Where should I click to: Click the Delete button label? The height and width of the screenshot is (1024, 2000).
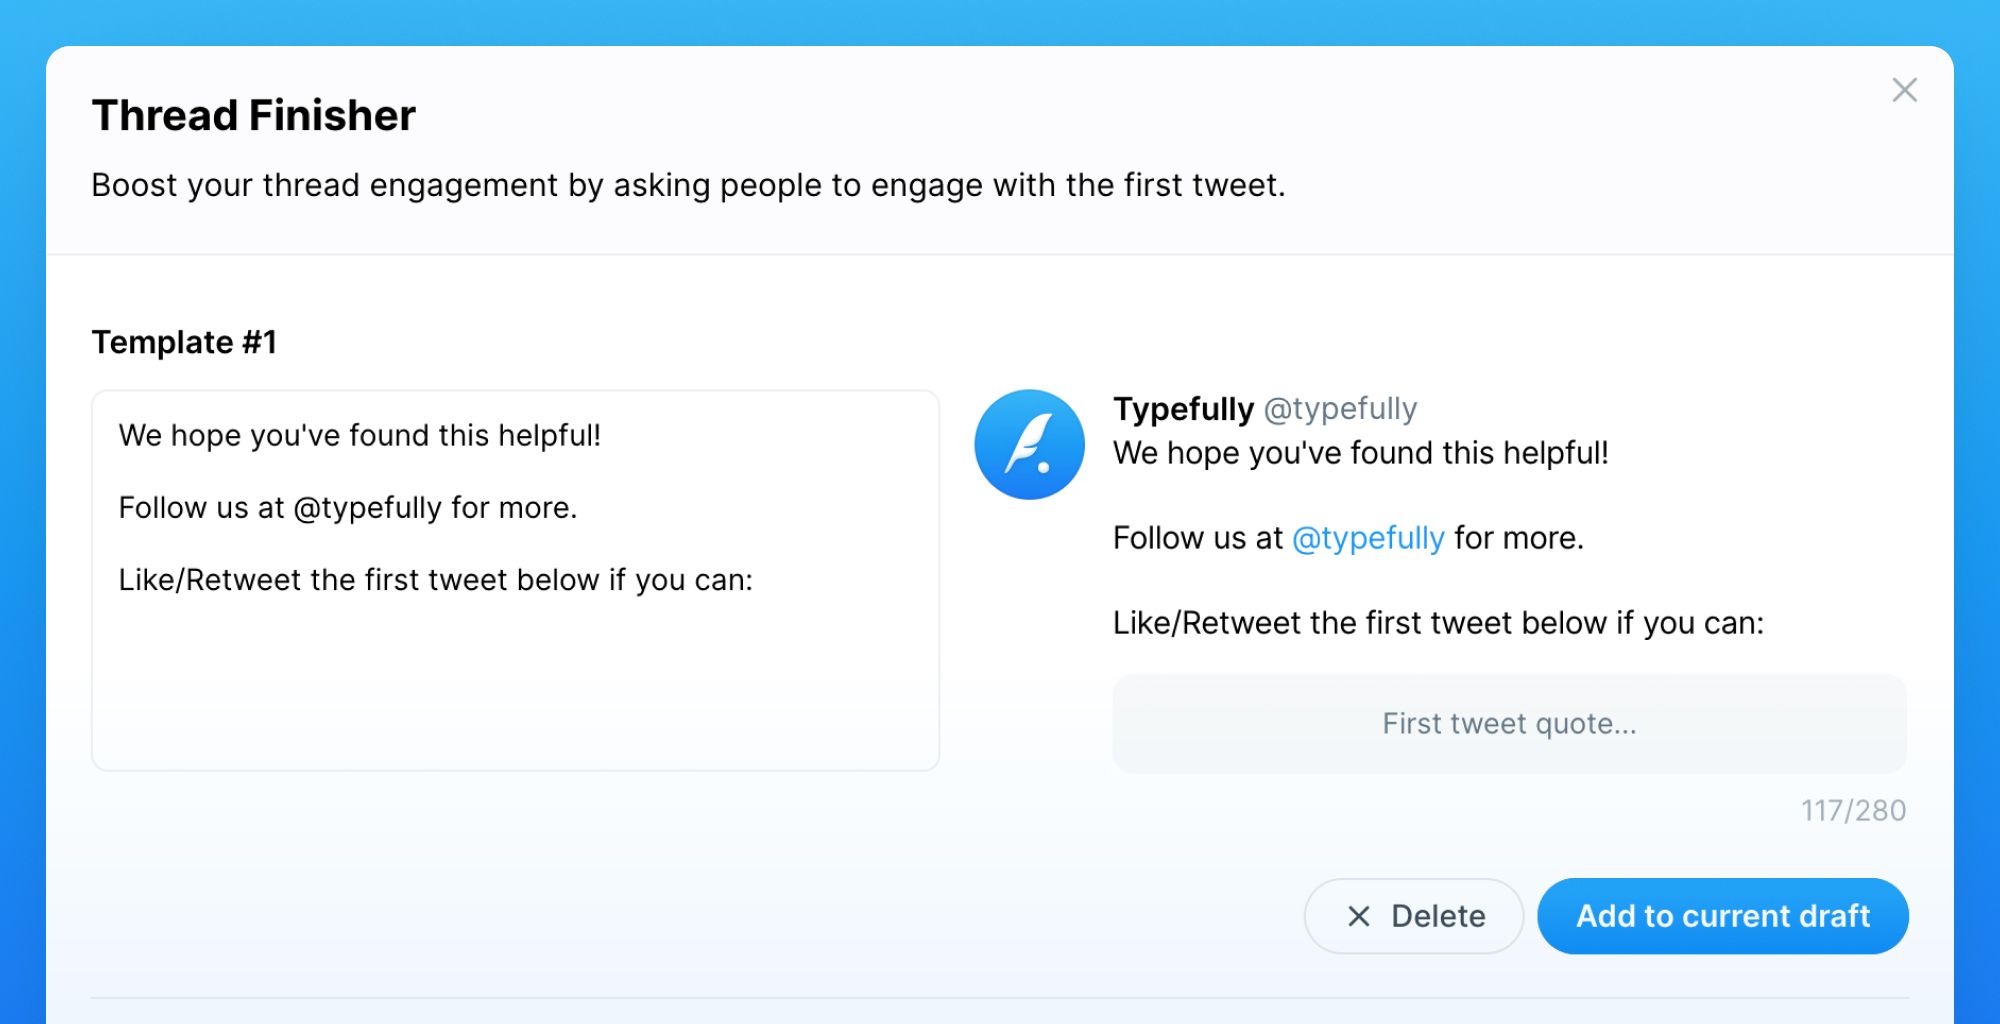[x=1438, y=916]
